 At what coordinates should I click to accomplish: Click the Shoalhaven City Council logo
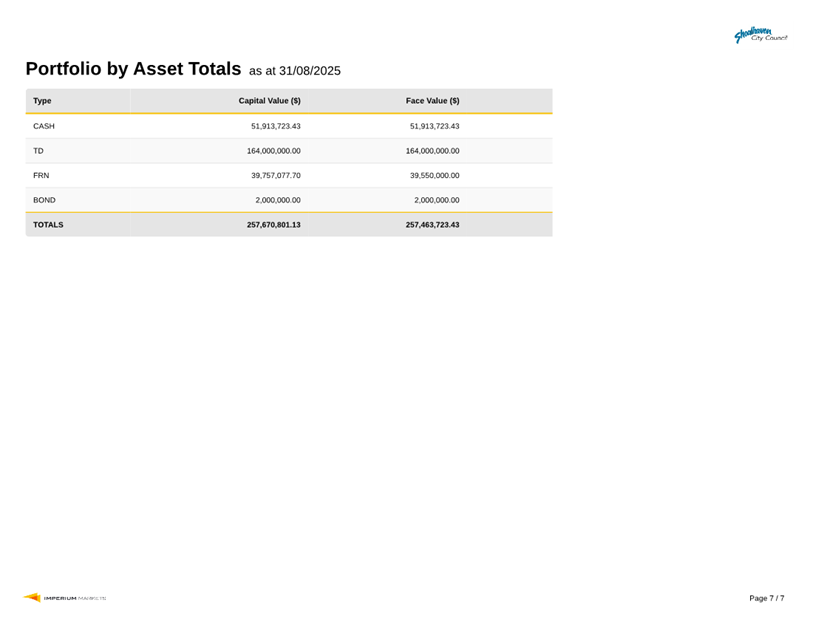tap(760, 35)
